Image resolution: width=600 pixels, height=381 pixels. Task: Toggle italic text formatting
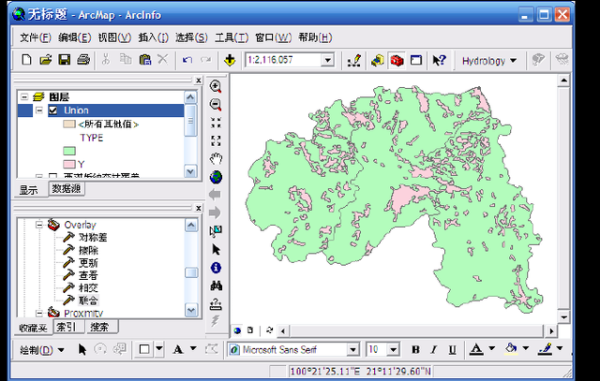[434, 349]
